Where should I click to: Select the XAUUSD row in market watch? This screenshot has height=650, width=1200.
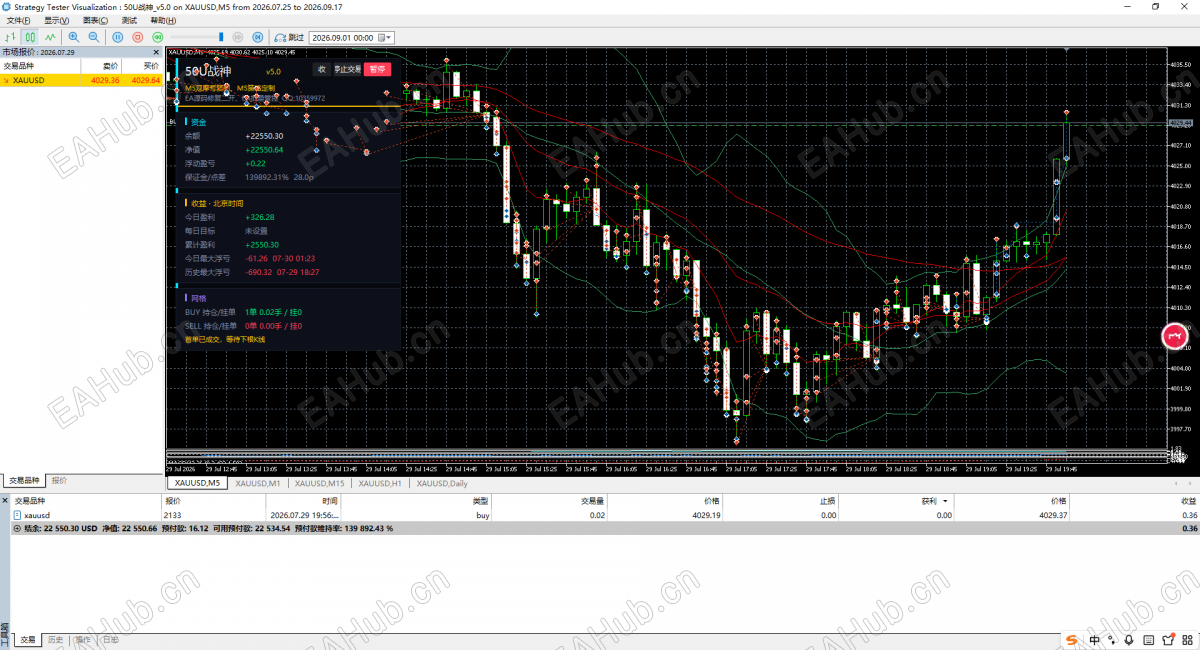pyautogui.click(x=82, y=80)
